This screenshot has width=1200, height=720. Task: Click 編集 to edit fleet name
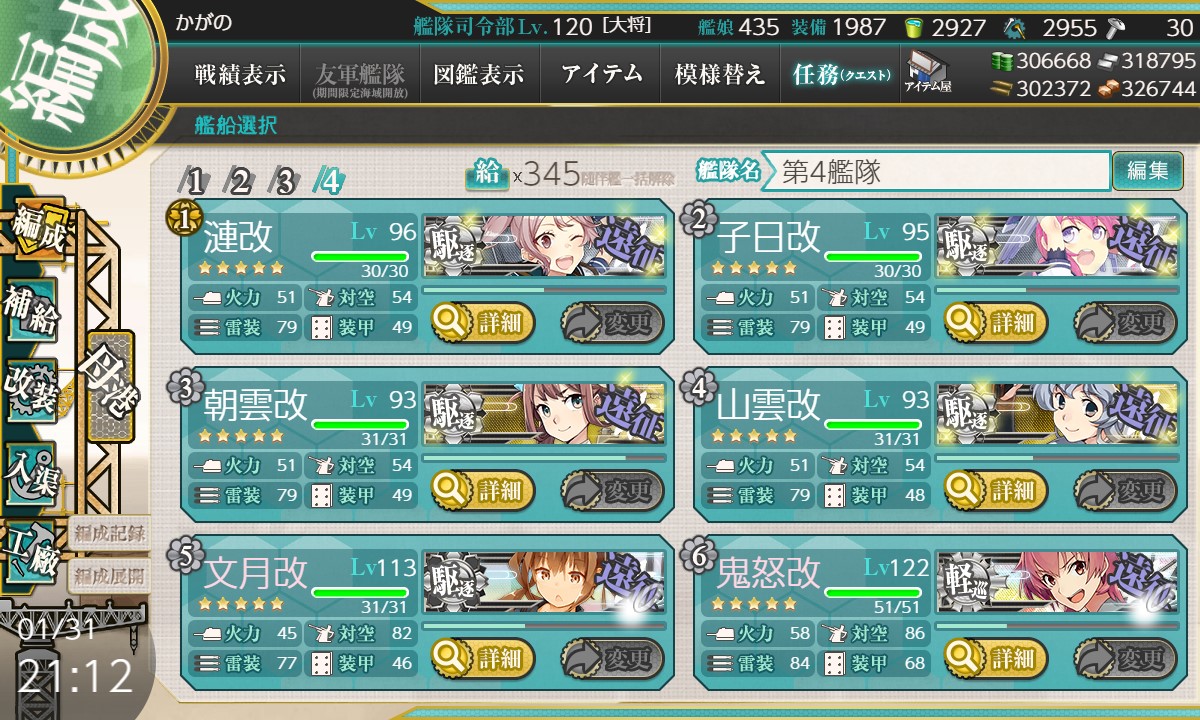tap(1147, 171)
